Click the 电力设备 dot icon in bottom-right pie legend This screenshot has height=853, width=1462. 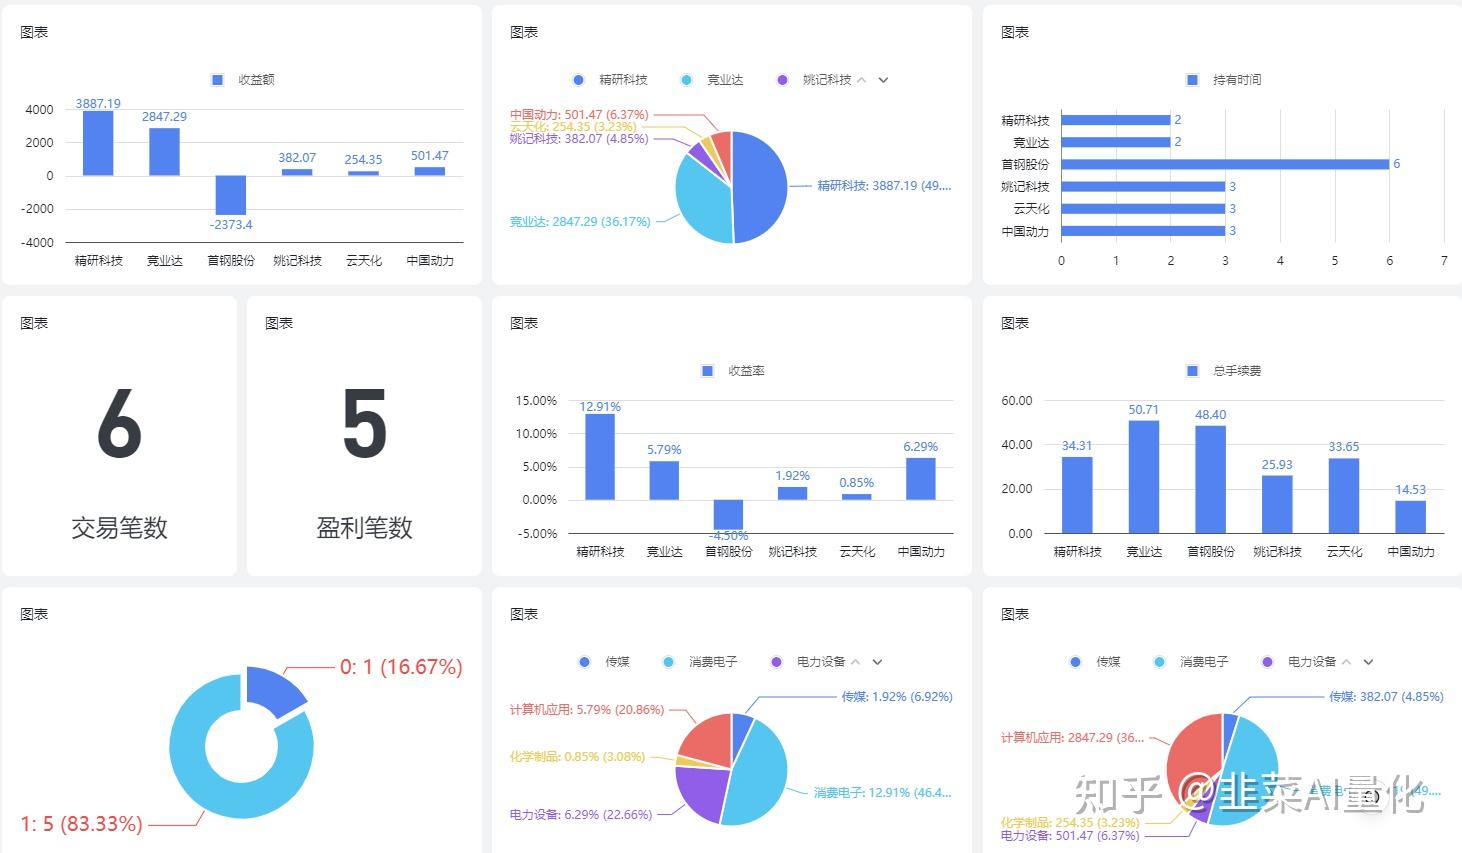tap(1267, 661)
